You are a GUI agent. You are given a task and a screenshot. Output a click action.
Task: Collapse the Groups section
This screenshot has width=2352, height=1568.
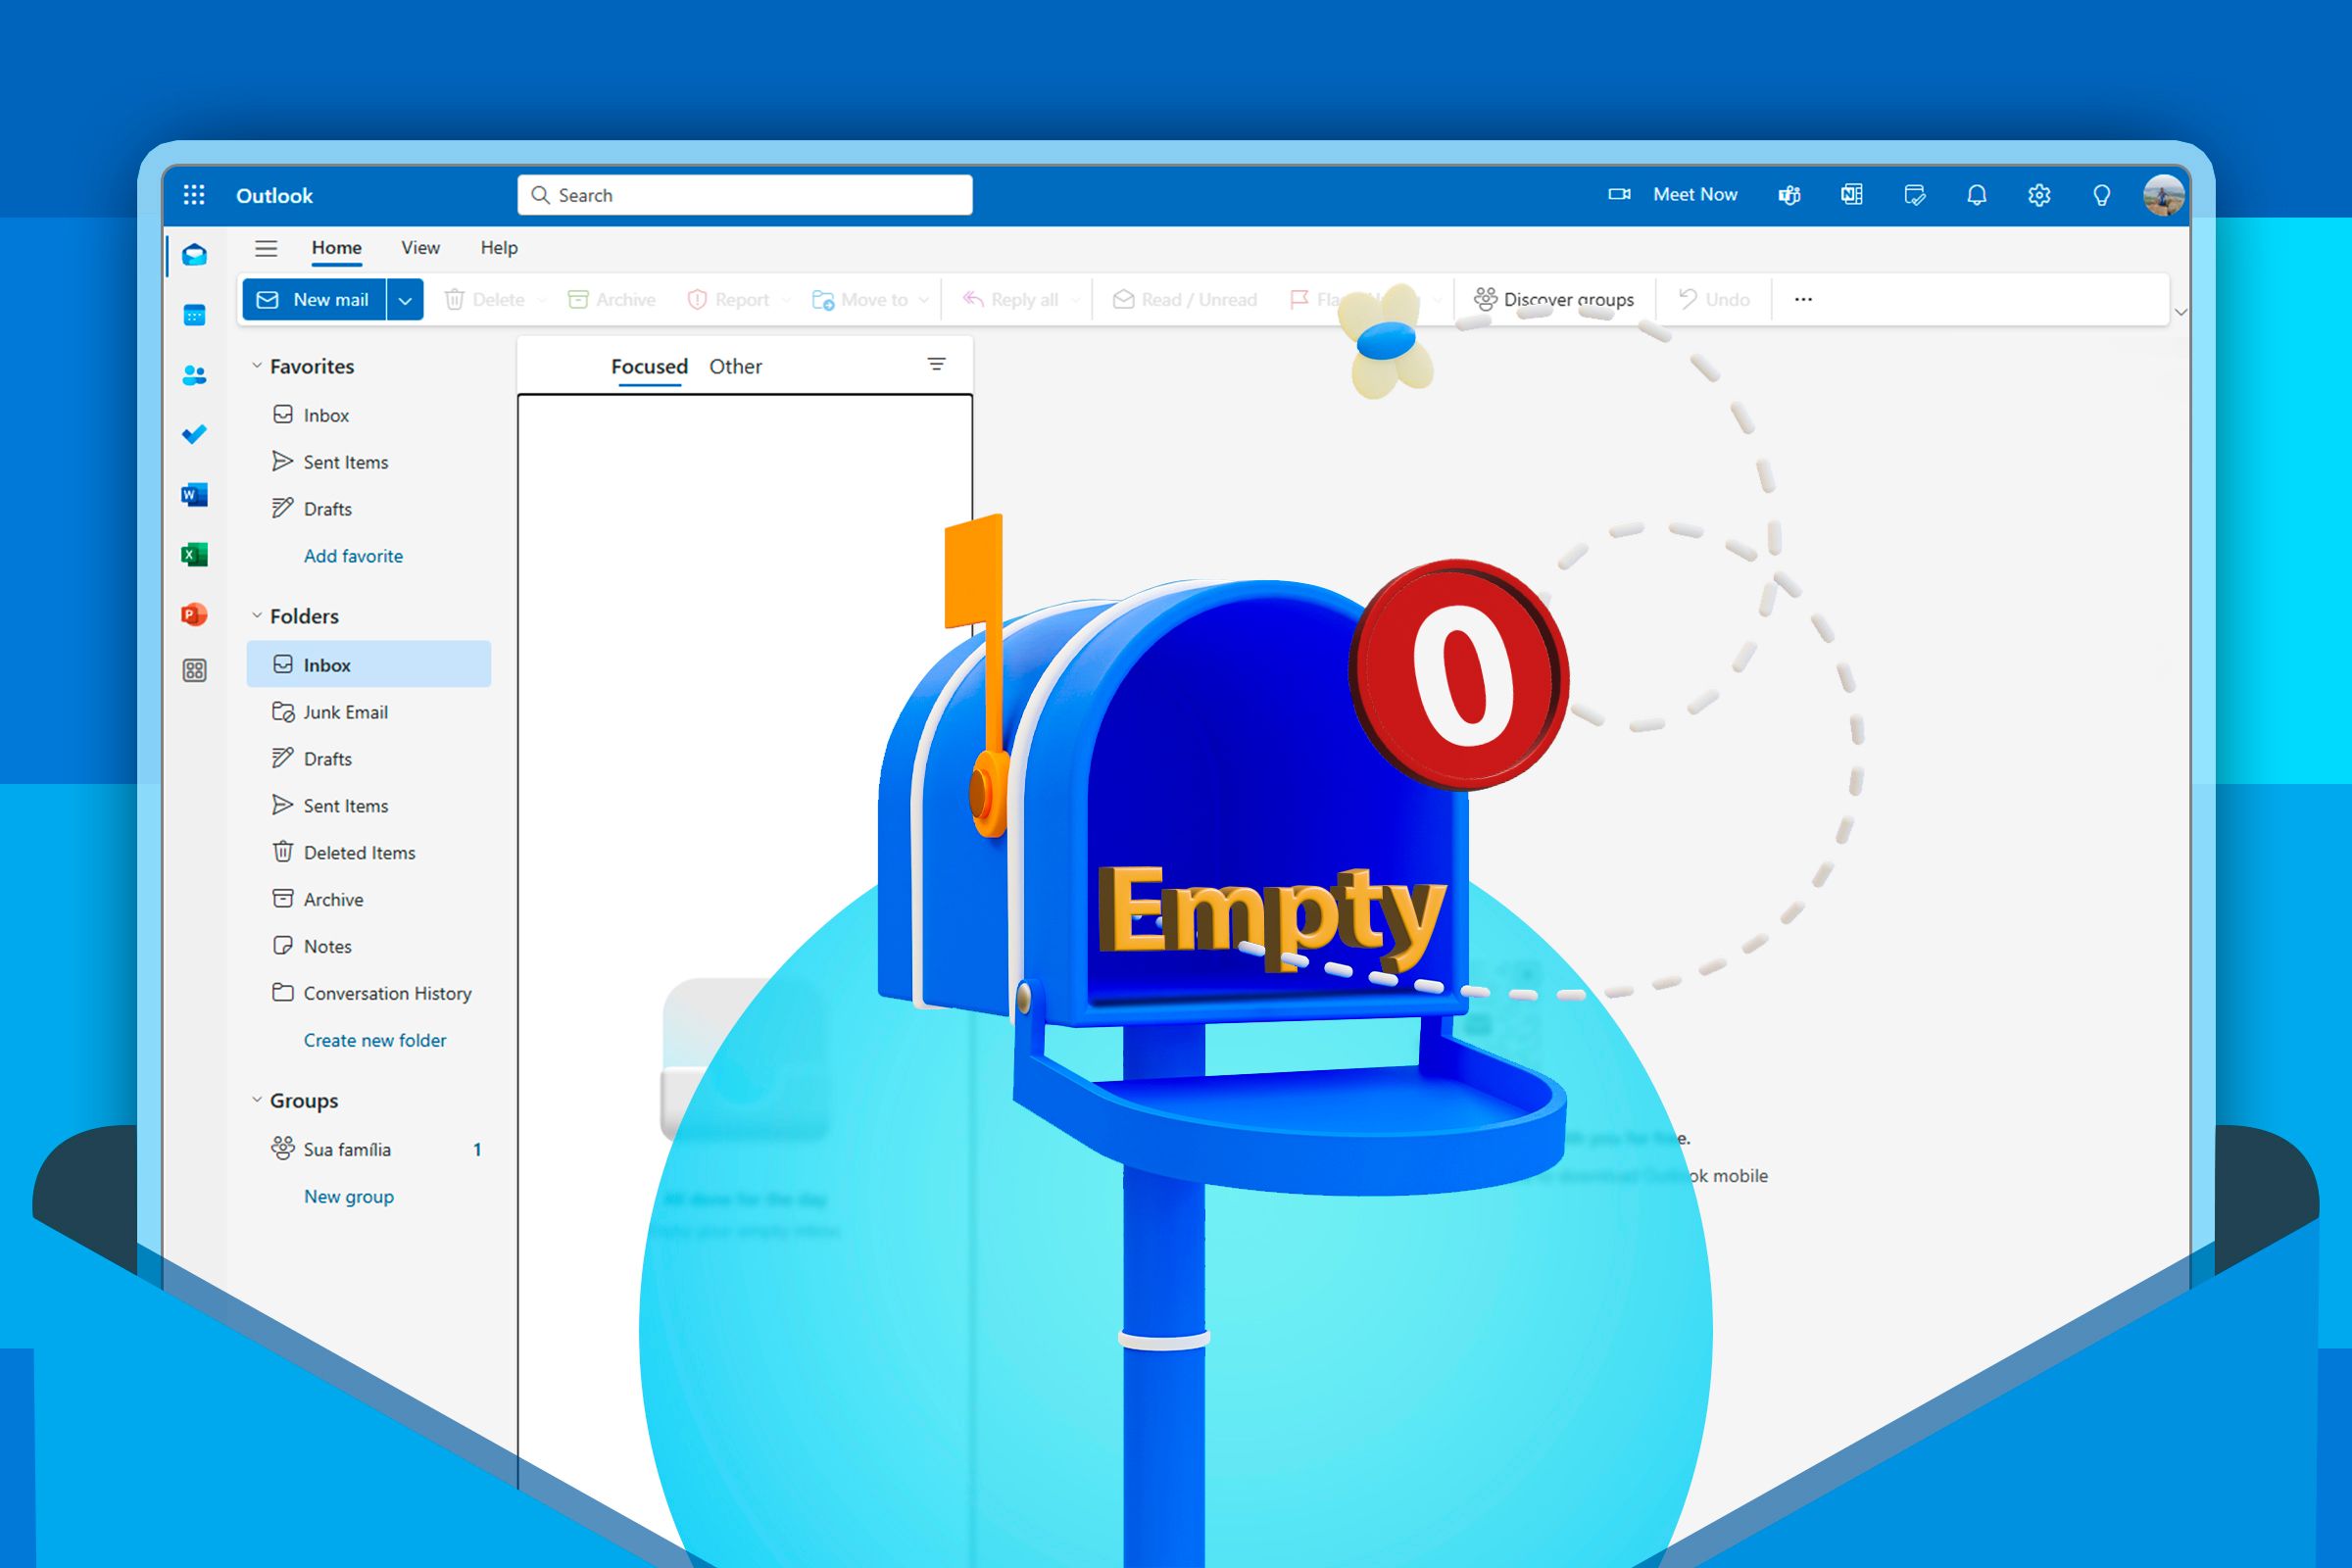257,1100
